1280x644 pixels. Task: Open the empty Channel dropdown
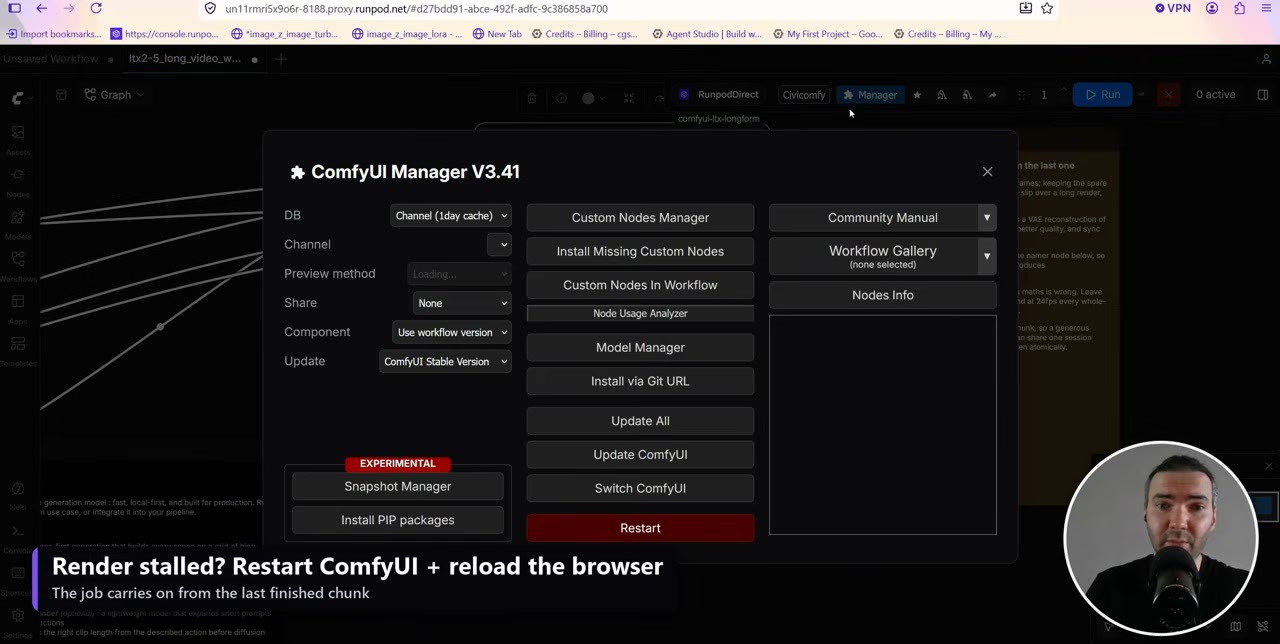point(499,245)
